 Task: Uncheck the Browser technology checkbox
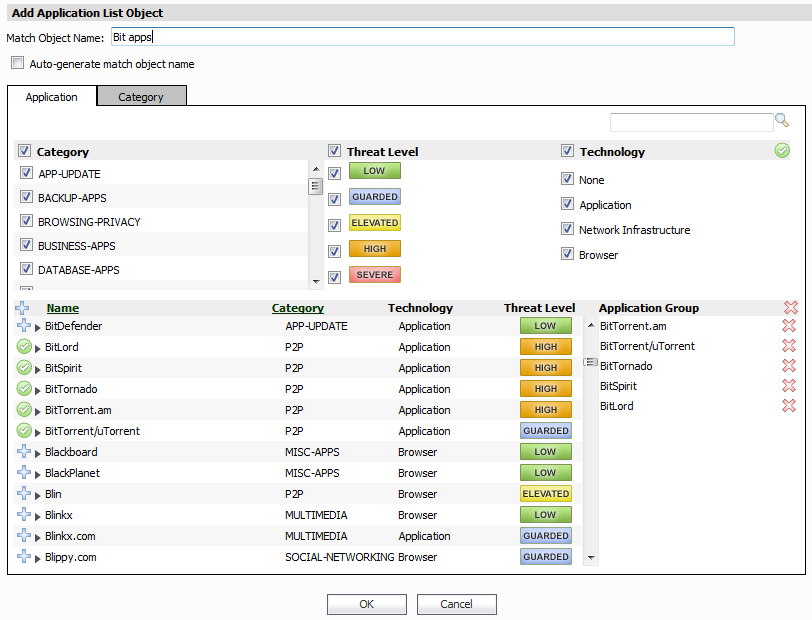pyautogui.click(x=568, y=254)
